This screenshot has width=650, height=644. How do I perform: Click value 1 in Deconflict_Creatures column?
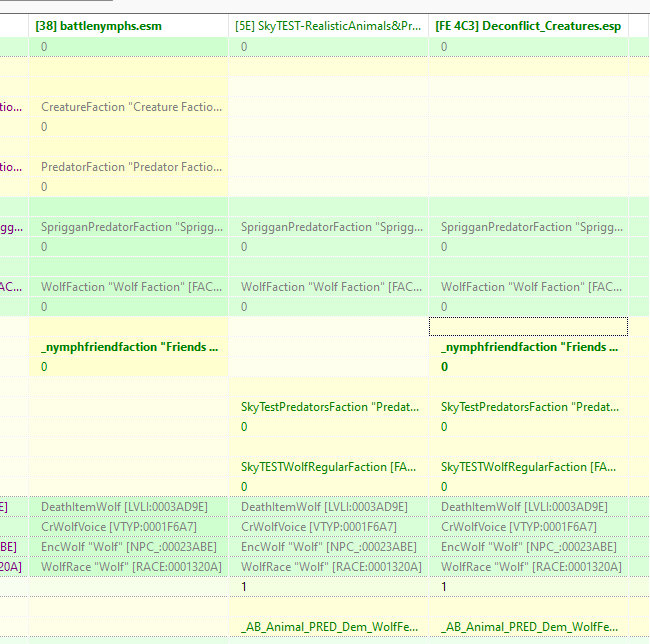(529, 586)
